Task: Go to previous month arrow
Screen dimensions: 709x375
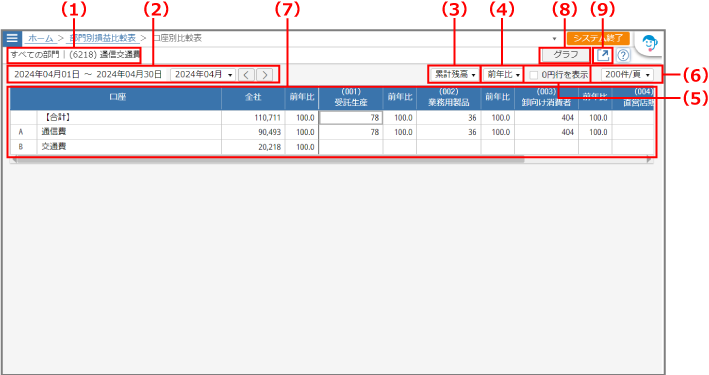Action: tap(246, 75)
